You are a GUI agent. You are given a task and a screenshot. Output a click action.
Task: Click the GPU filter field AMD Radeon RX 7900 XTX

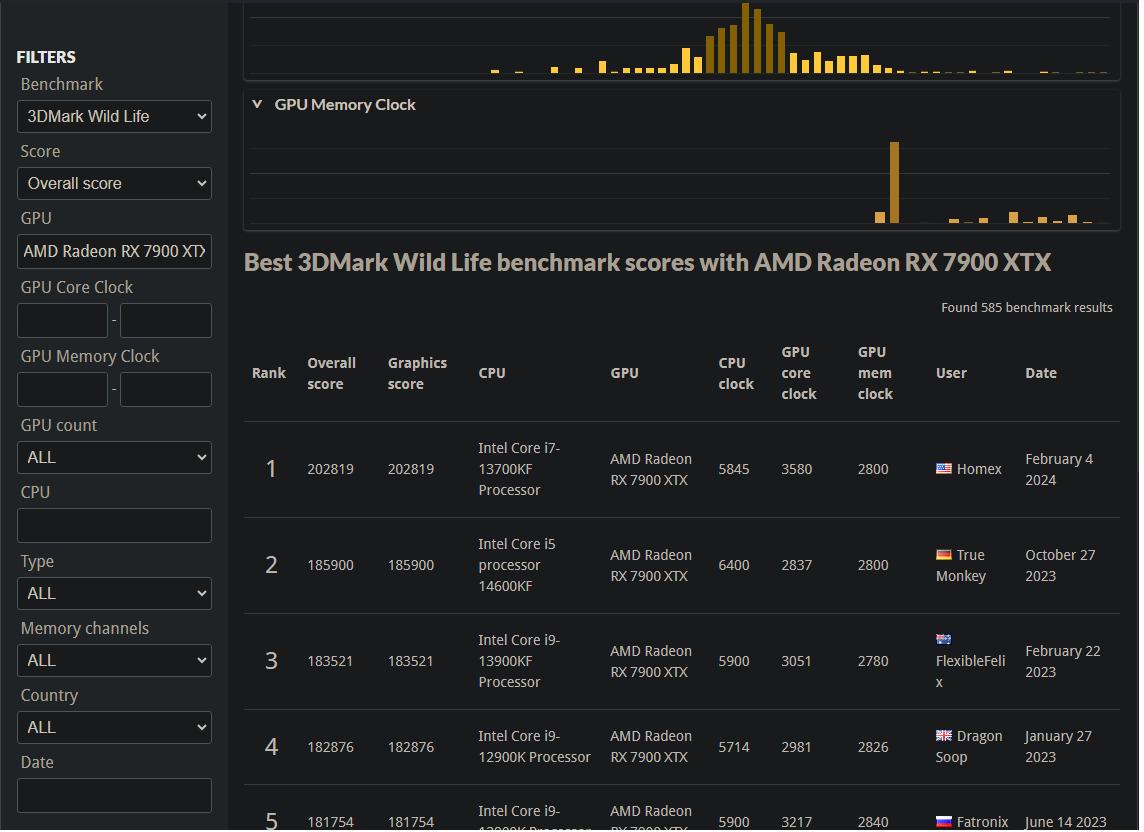[115, 252]
